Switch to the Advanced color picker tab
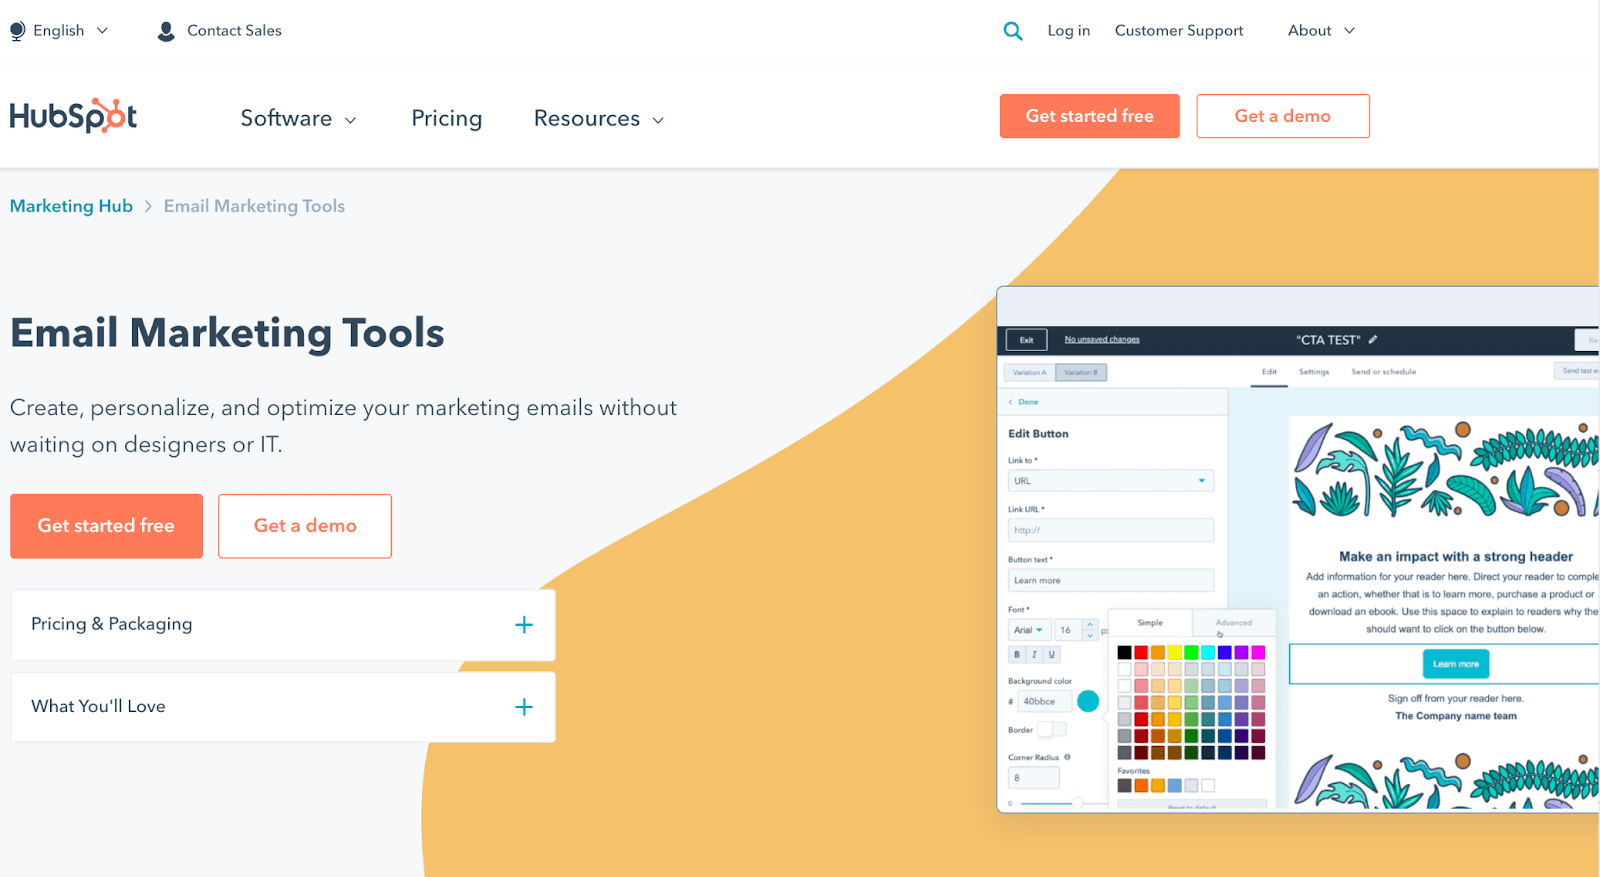Image resolution: width=1600 pixels, height=877 pixels. (x=1233, y=623)
